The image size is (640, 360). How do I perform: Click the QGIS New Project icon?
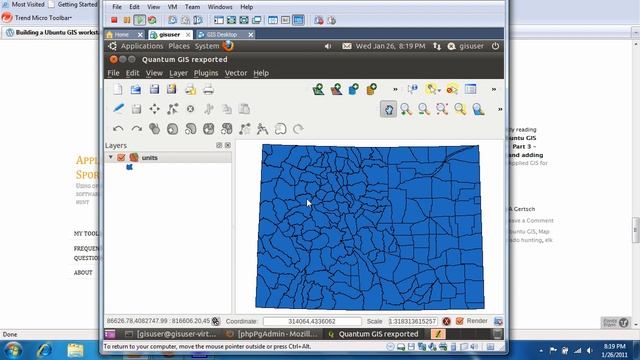(x=118, y=89)
